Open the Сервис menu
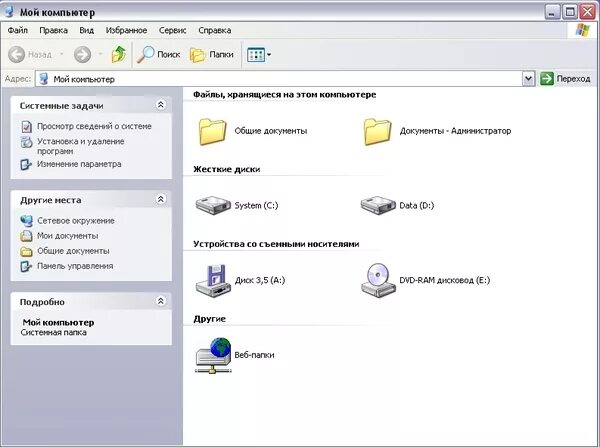The image size is (600, 447). tap(173, 30)
